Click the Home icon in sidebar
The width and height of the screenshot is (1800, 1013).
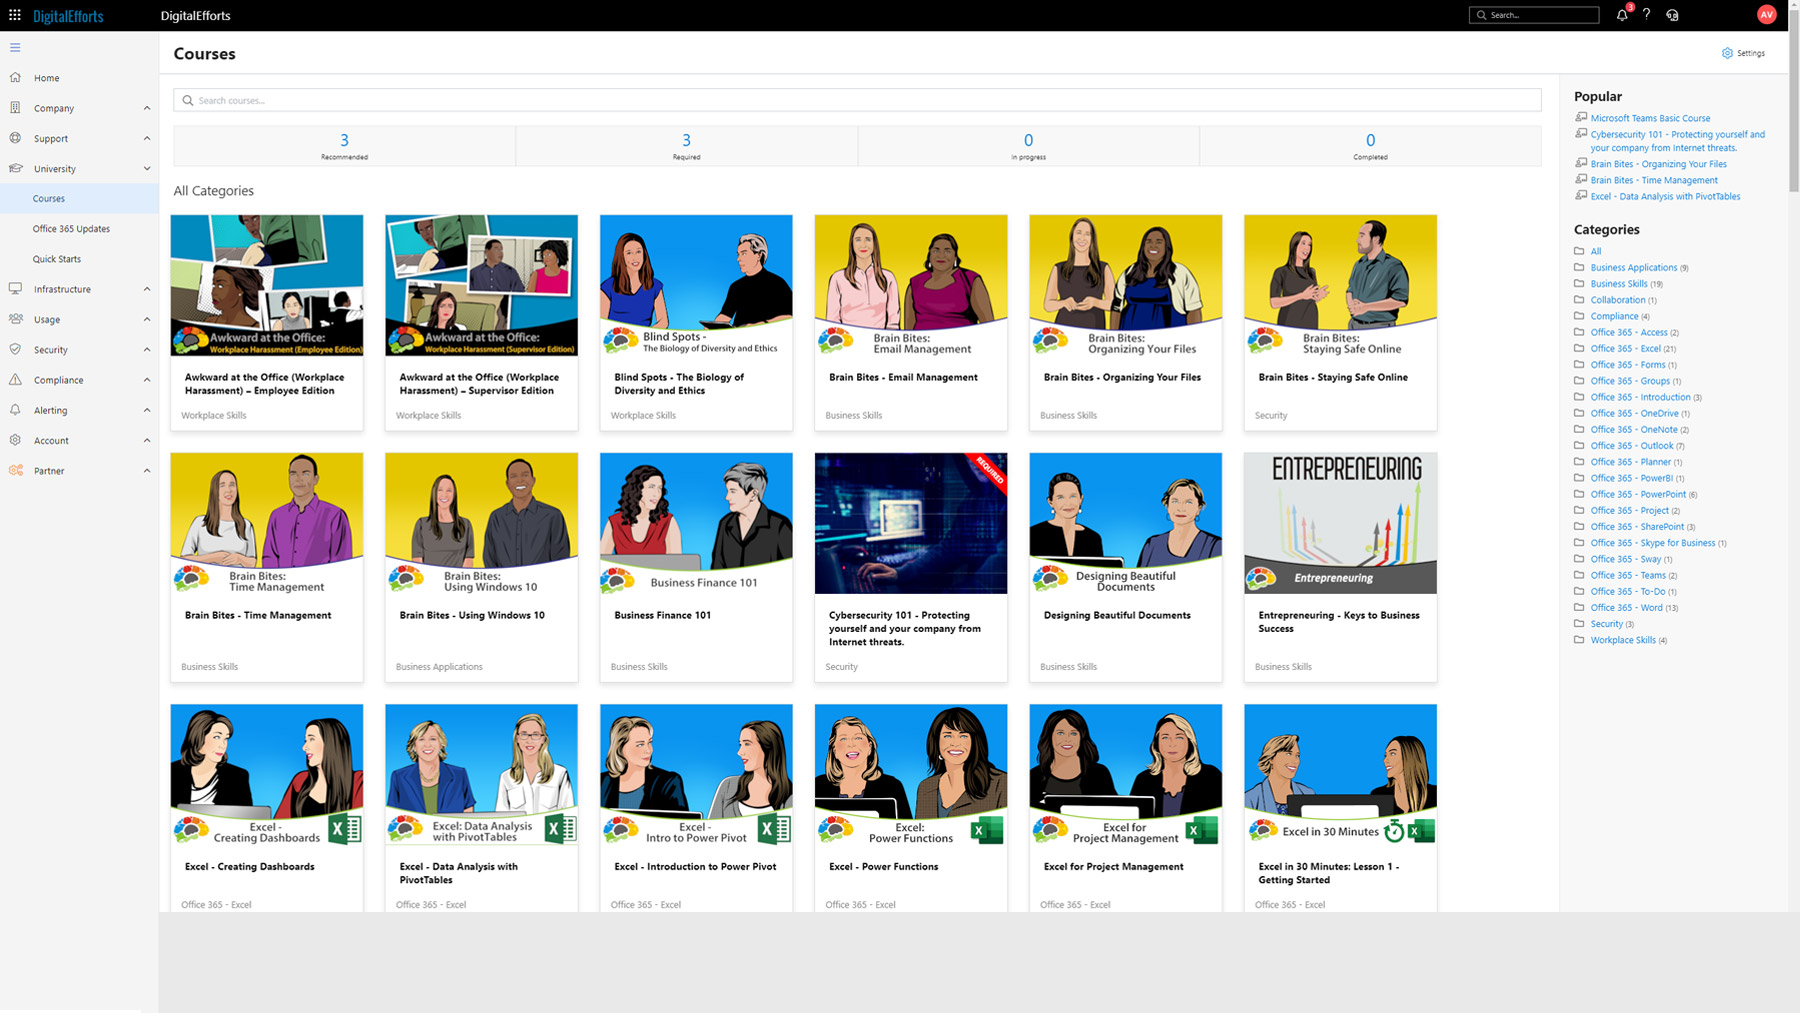point(15,77)
